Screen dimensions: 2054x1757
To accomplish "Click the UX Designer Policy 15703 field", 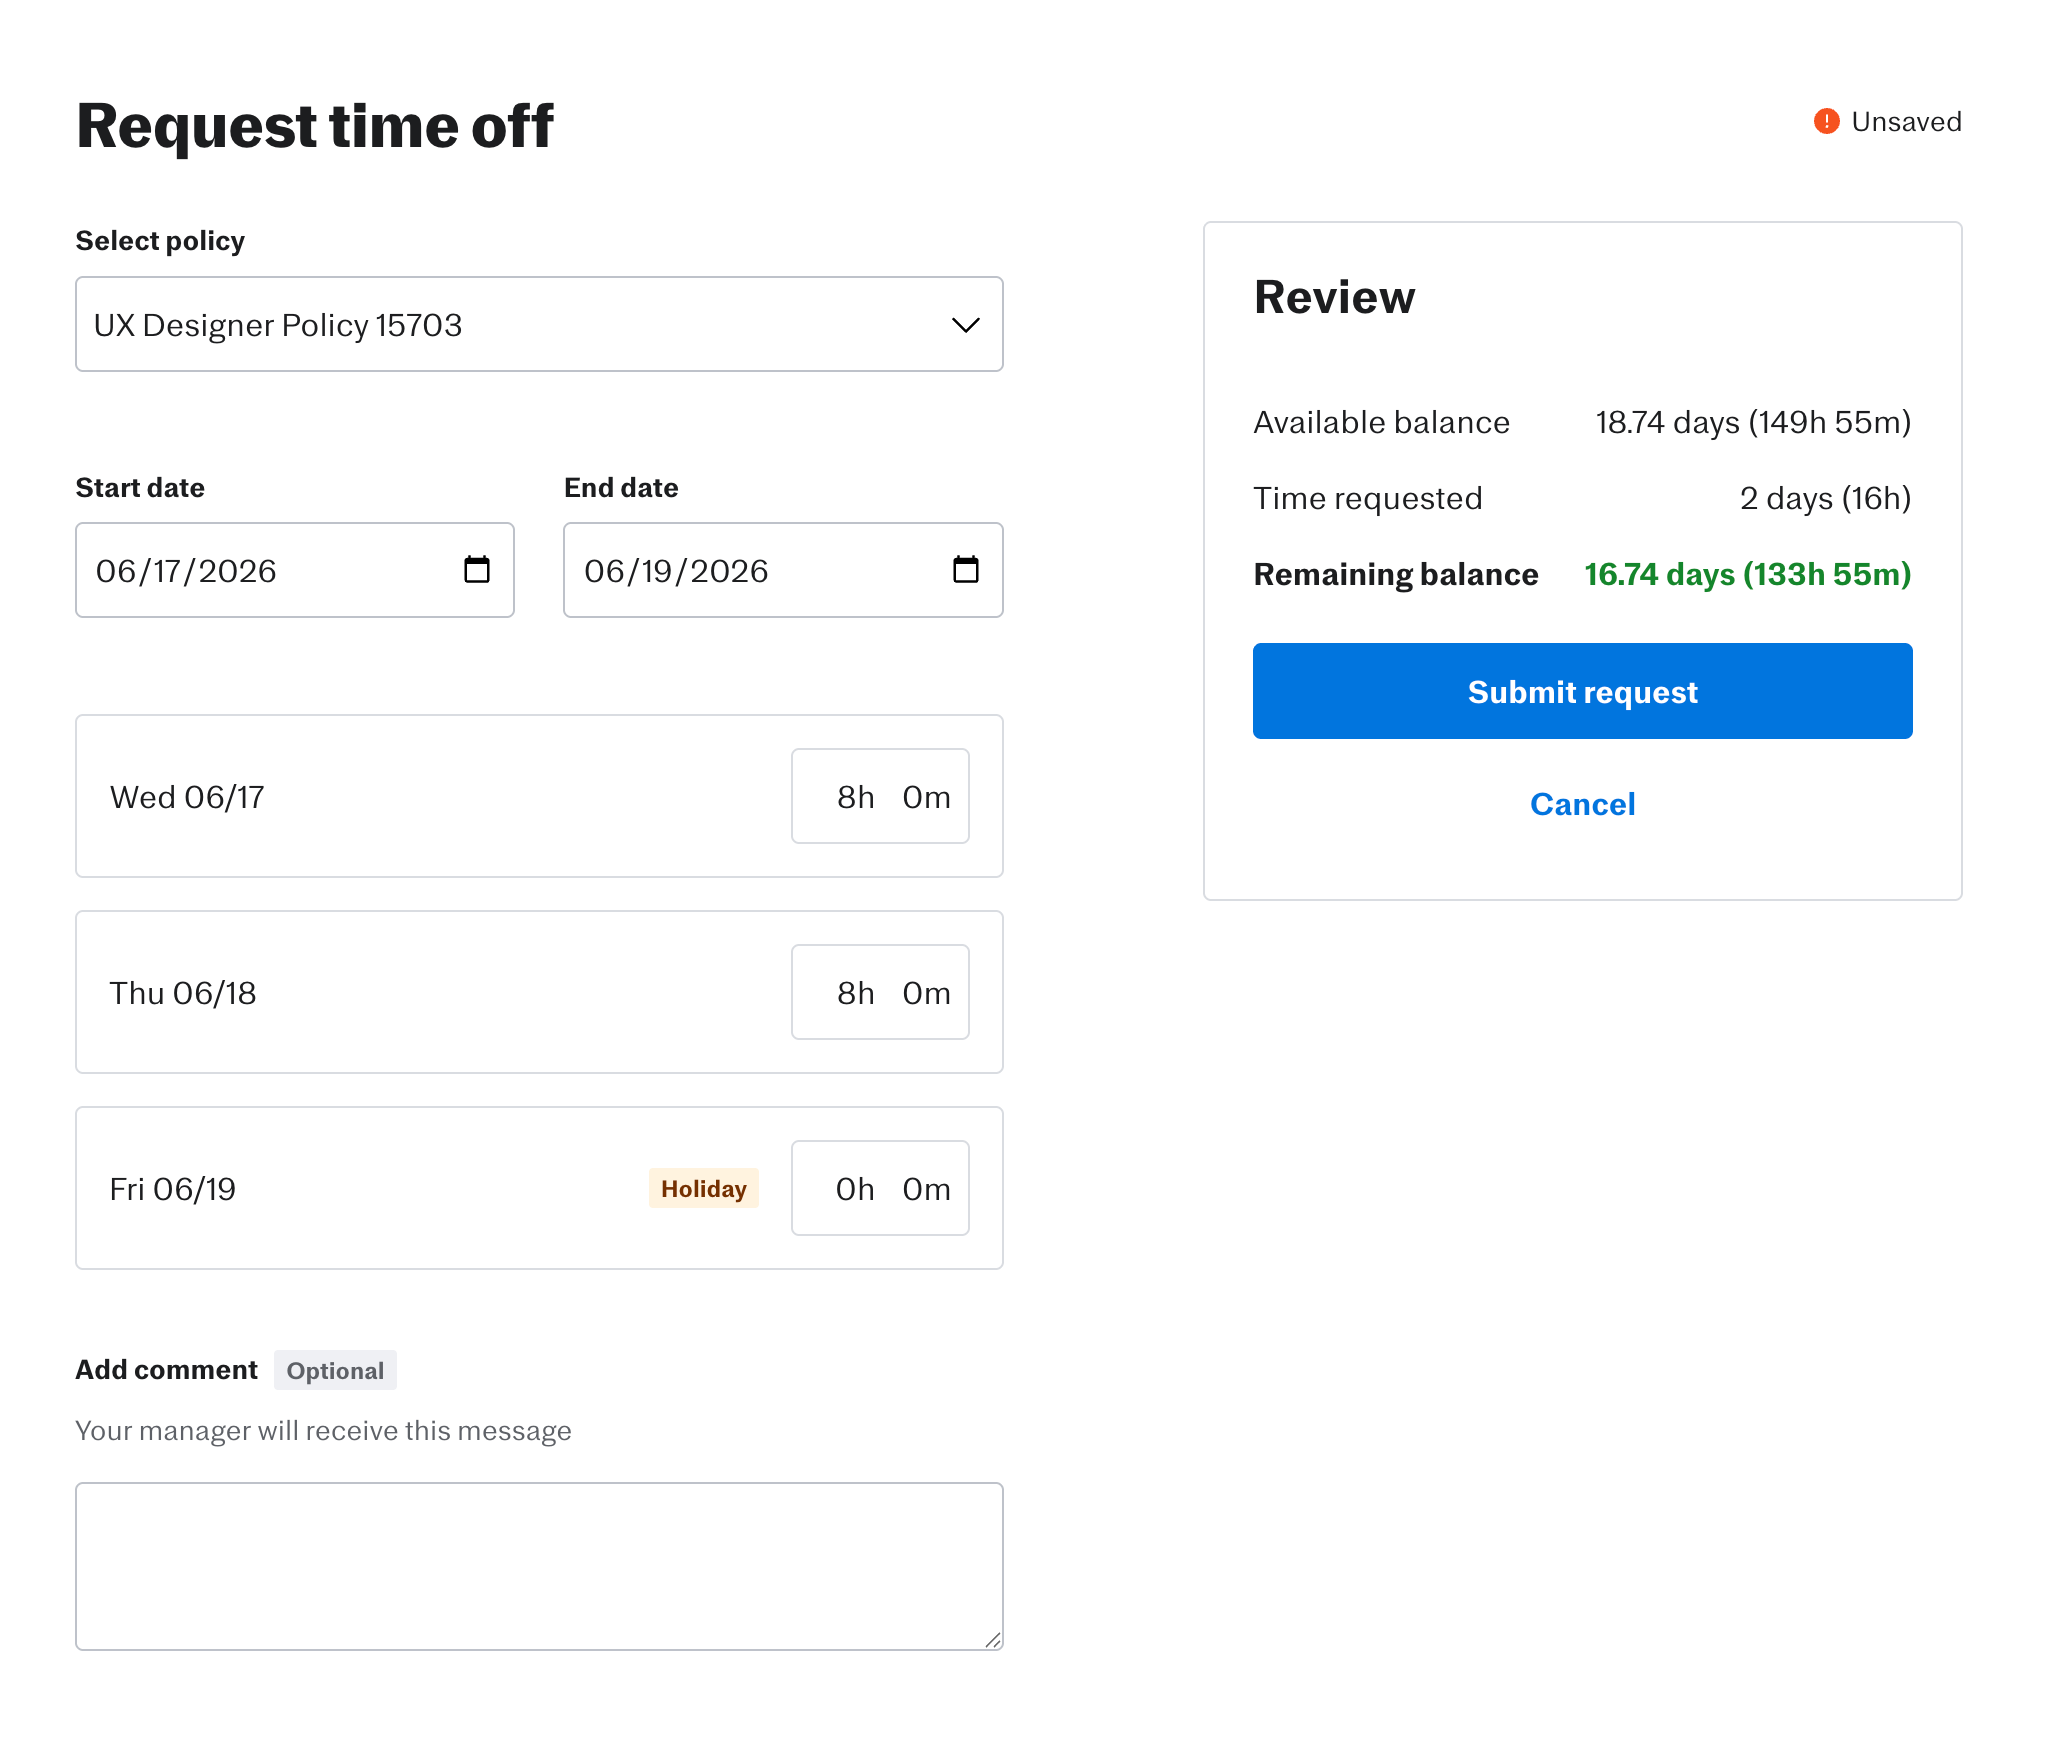I will (x=500, y=325).
